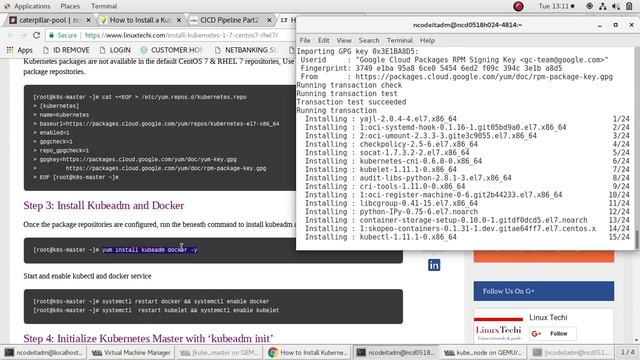Minimize the terminal window
The image size is (640, 360).
pos(600,25)
